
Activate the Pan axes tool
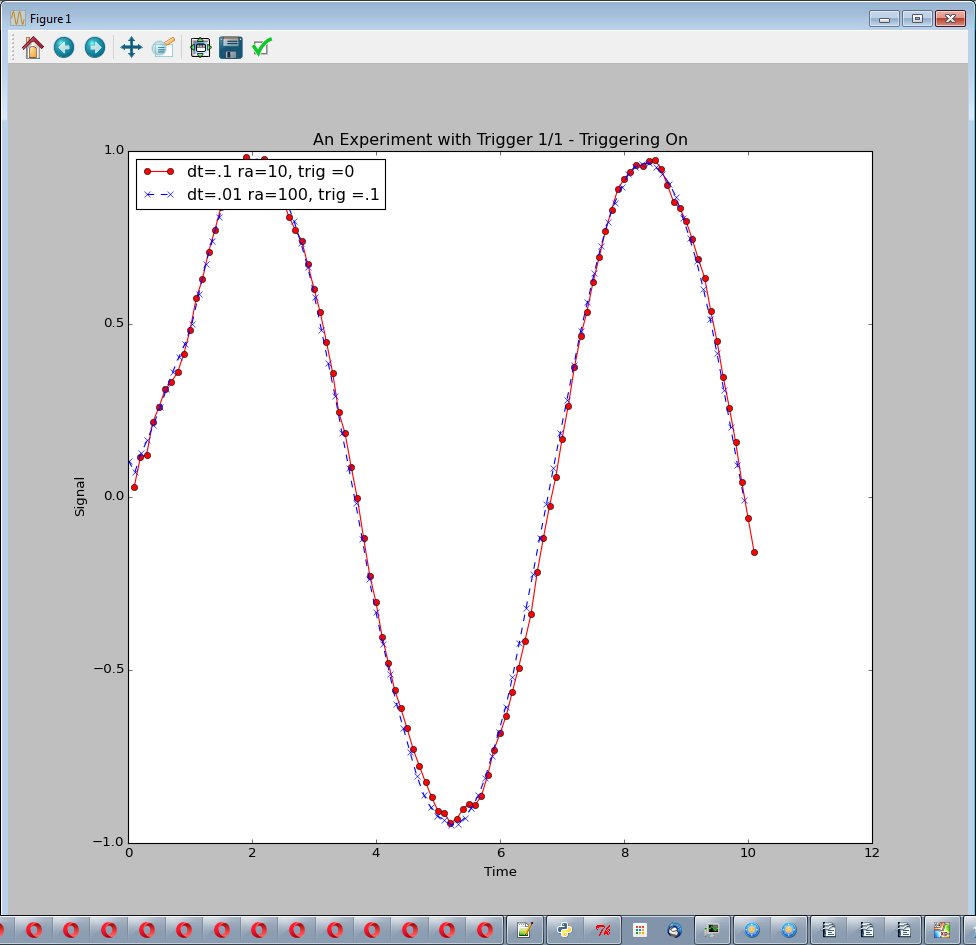click(131, 47)
